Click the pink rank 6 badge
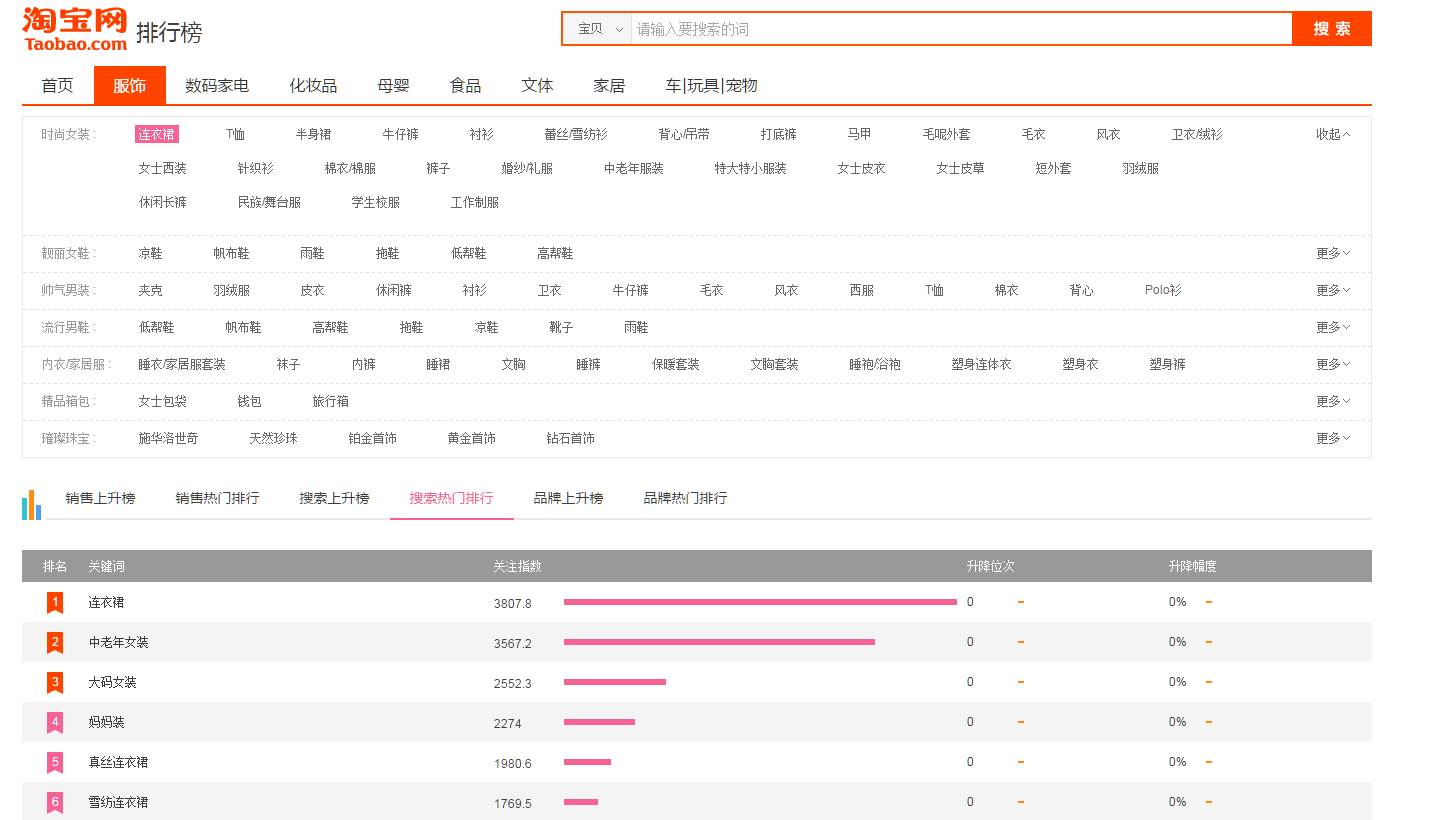The image size is (1438, 820). coord(55,802)
